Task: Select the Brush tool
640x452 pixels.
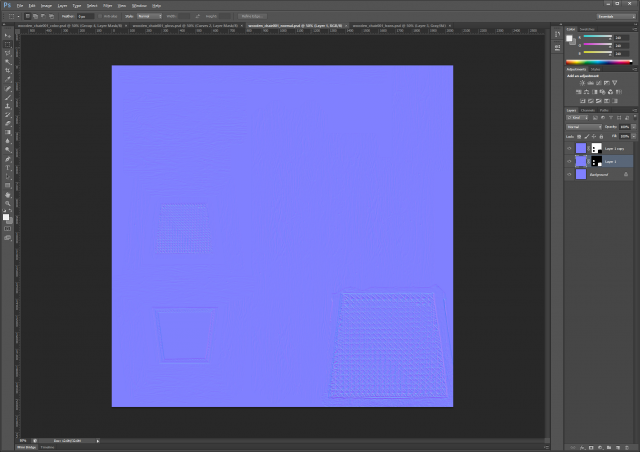Action: (x=7, y=97)
